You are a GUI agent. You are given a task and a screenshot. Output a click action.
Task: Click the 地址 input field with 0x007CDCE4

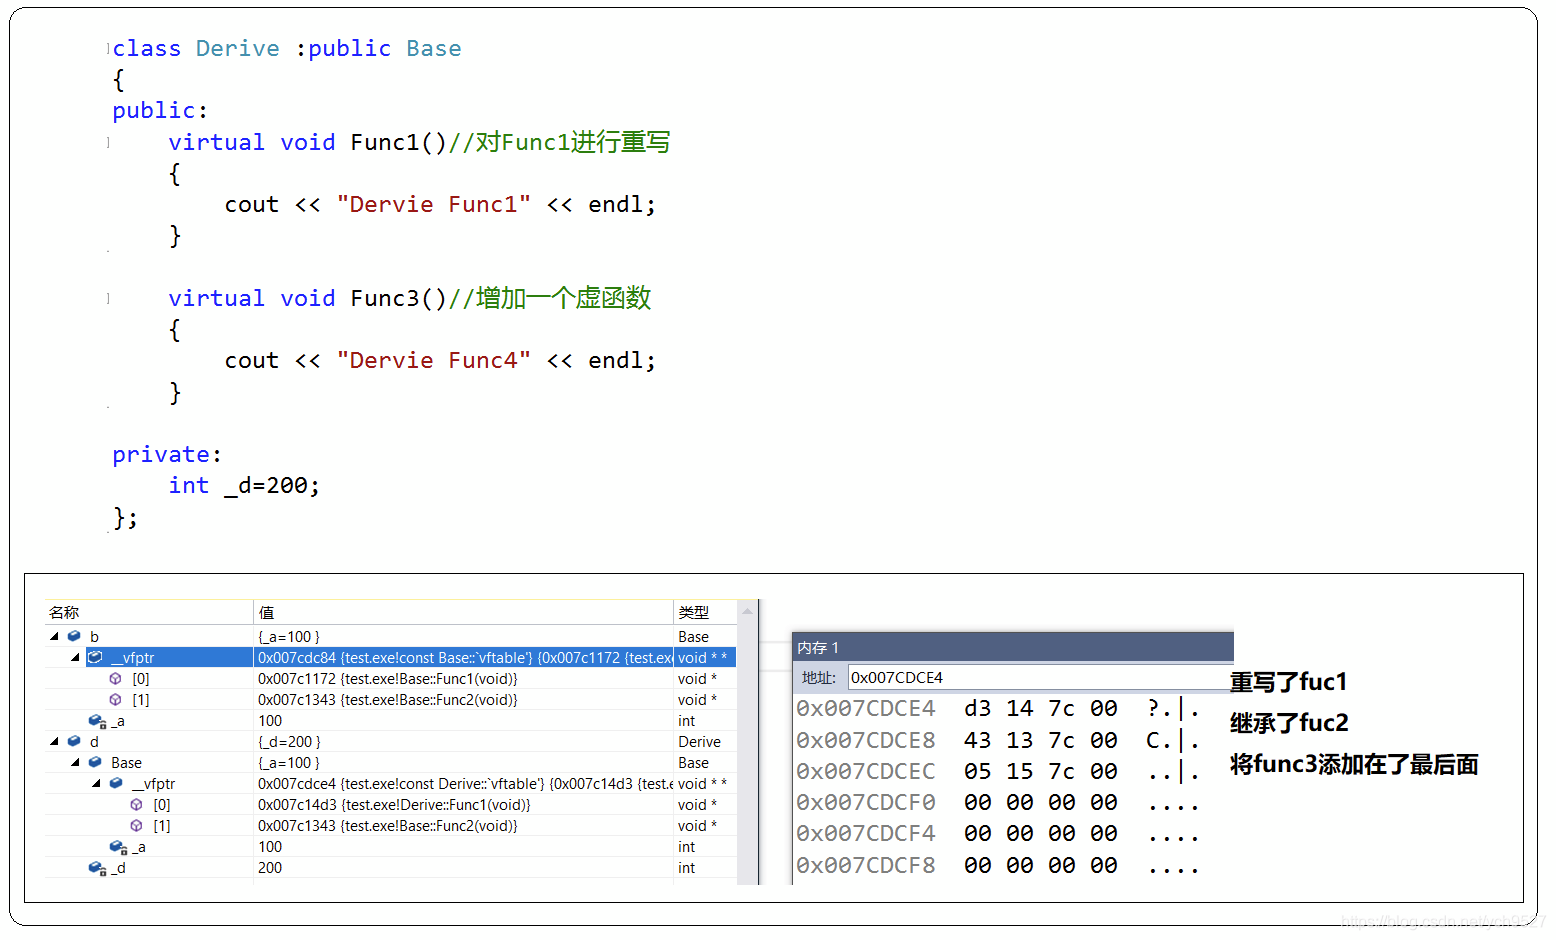click(x=1040, y=677)
